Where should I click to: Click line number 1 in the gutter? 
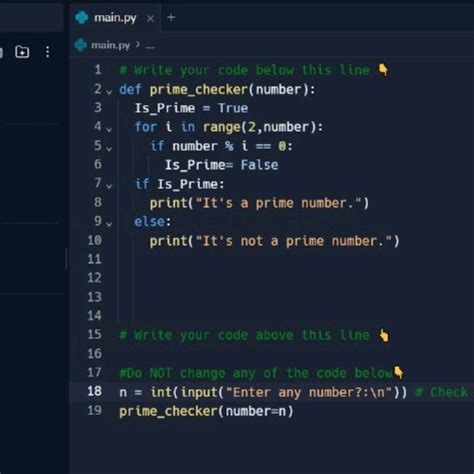(x=98, y=70)
